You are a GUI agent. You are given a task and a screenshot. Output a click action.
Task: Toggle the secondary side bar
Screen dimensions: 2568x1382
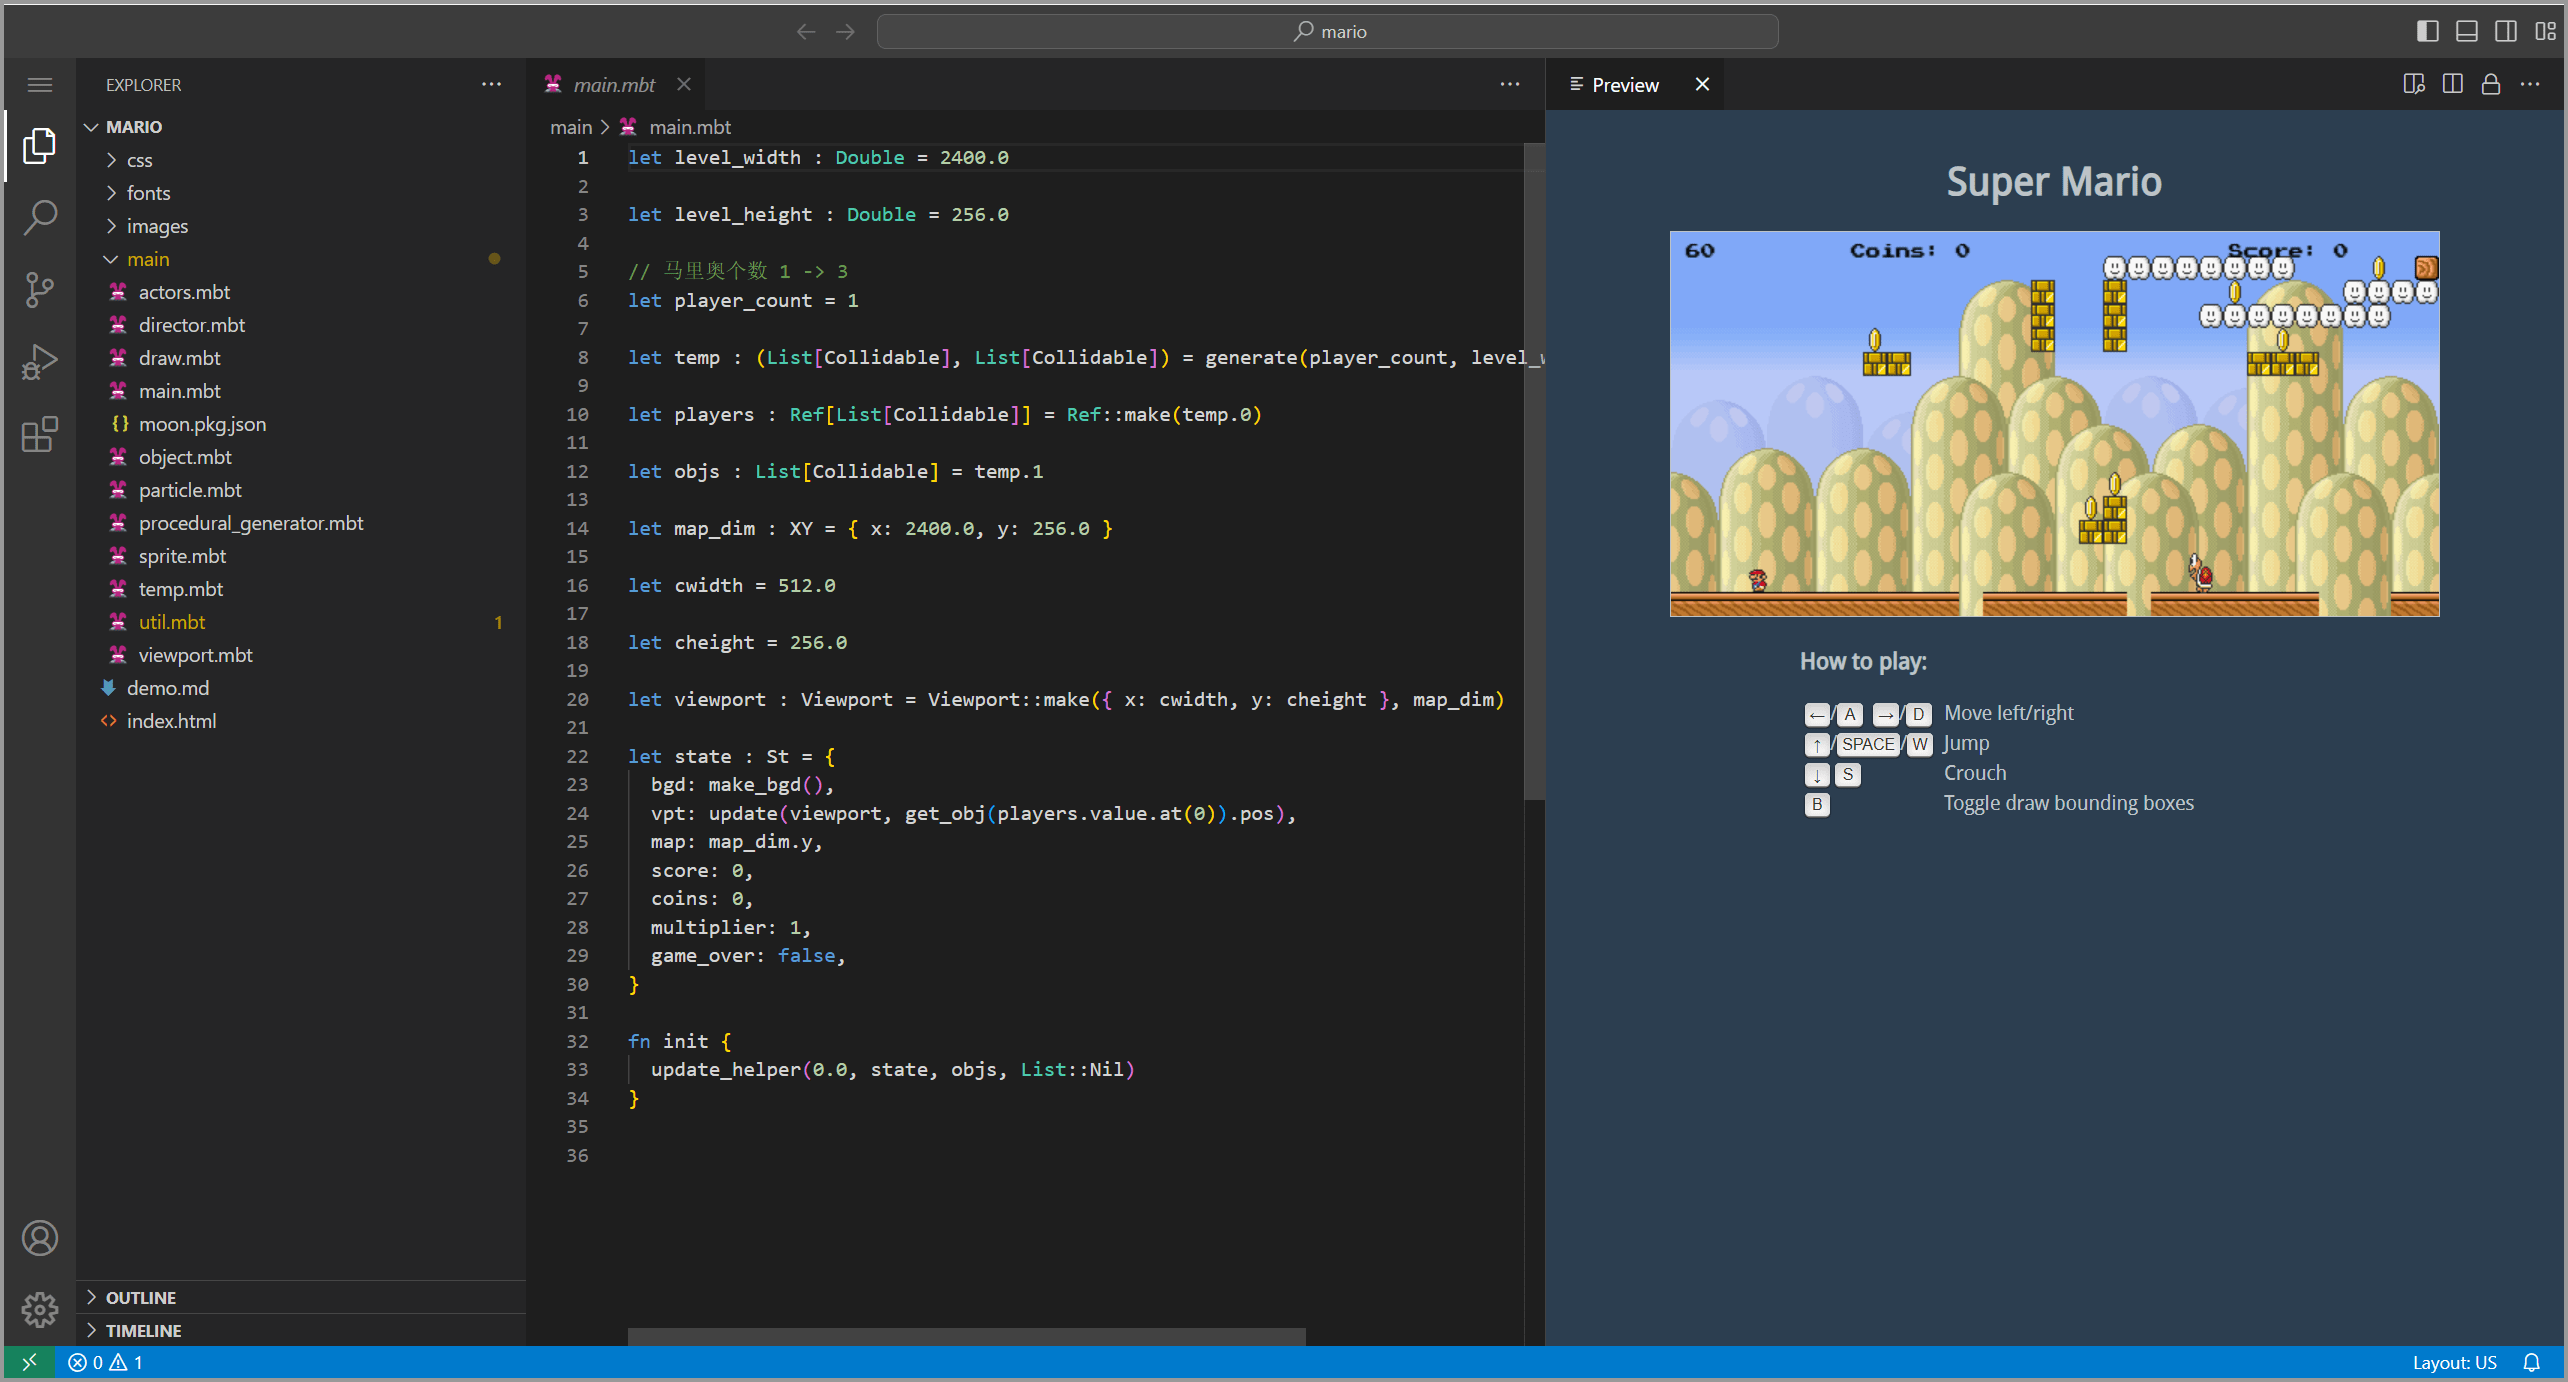click(x=2506, y=32)
